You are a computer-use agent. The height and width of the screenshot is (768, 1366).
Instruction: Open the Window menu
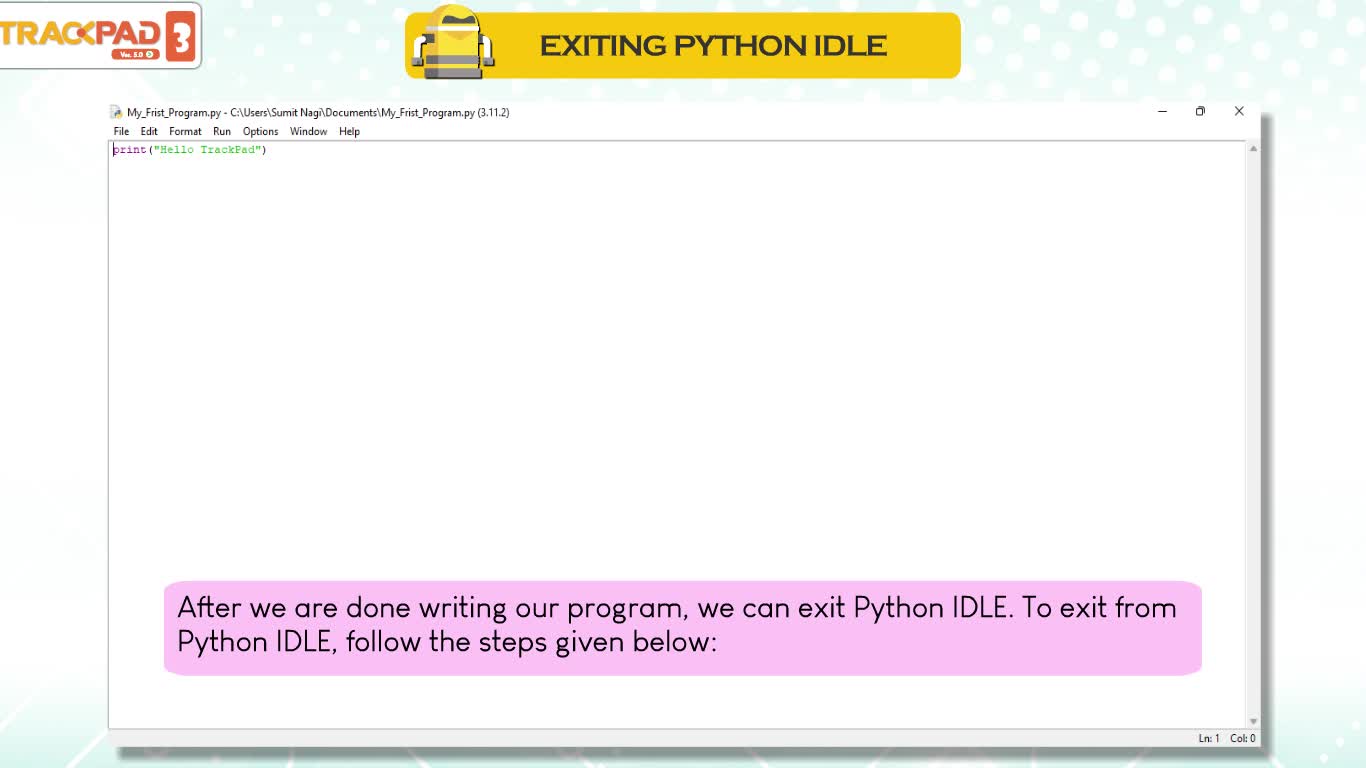point(308,131)
